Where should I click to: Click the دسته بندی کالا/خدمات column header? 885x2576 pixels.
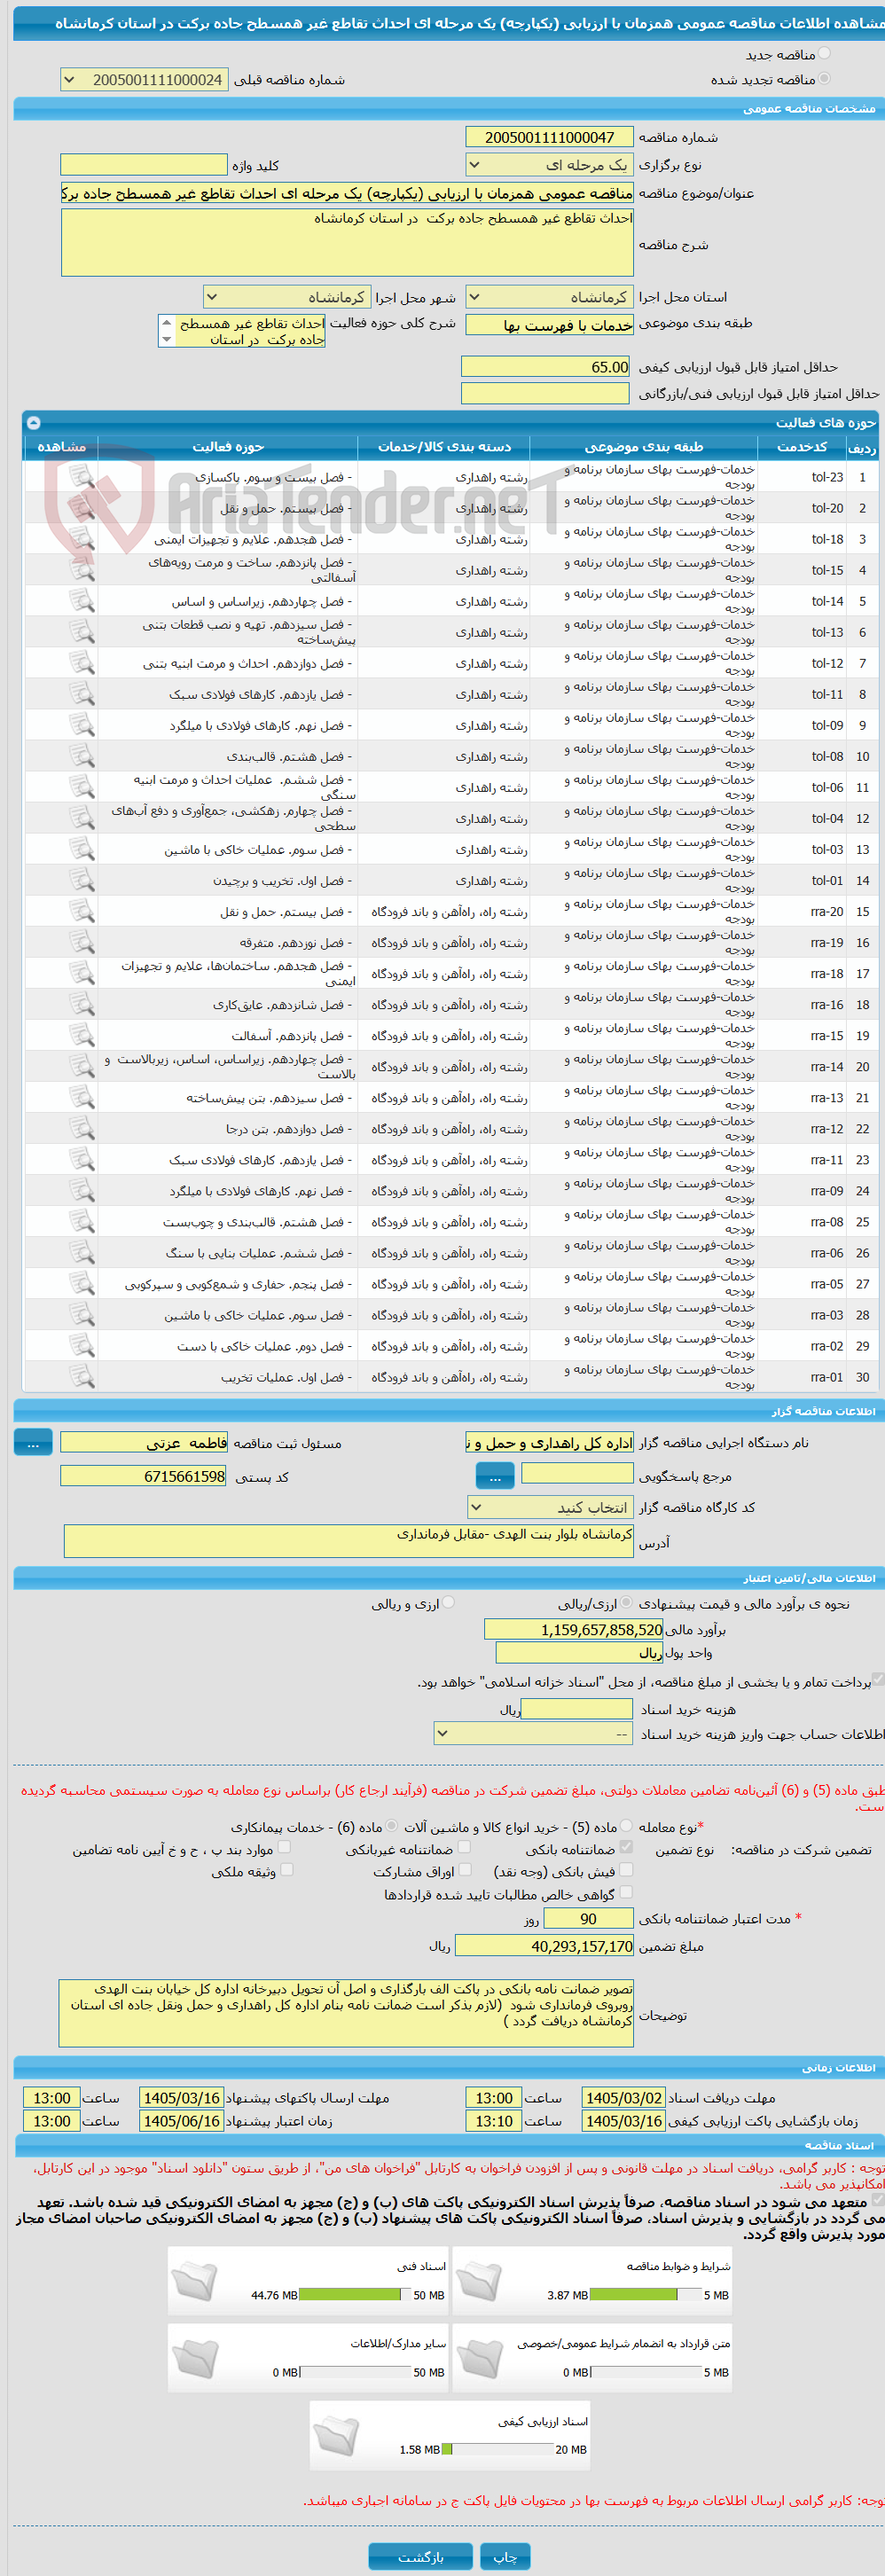pyautogui.click(x=444, y=447)
